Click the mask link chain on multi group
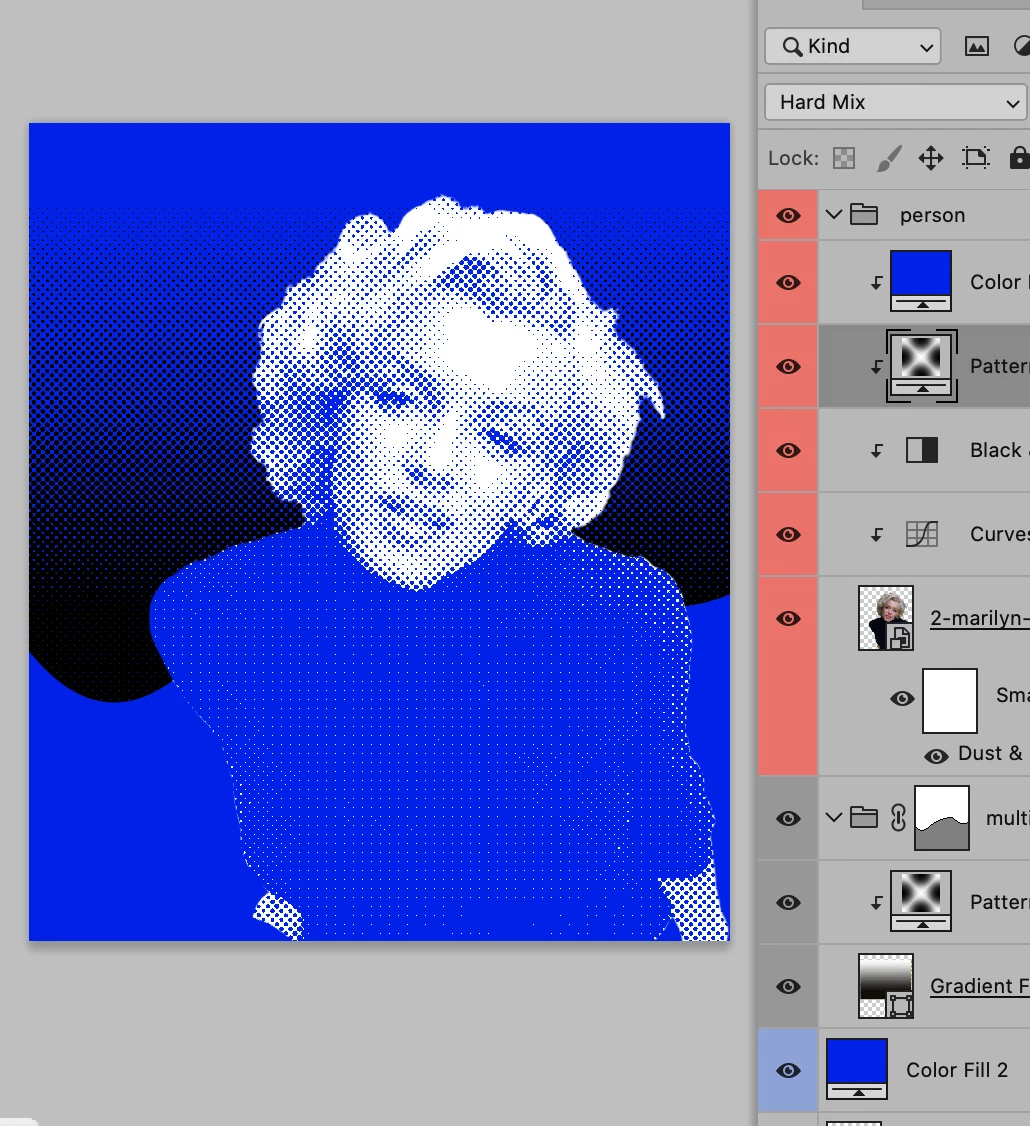The image size is (1030, 1126). pyautogui.click(x=898, y=818)
